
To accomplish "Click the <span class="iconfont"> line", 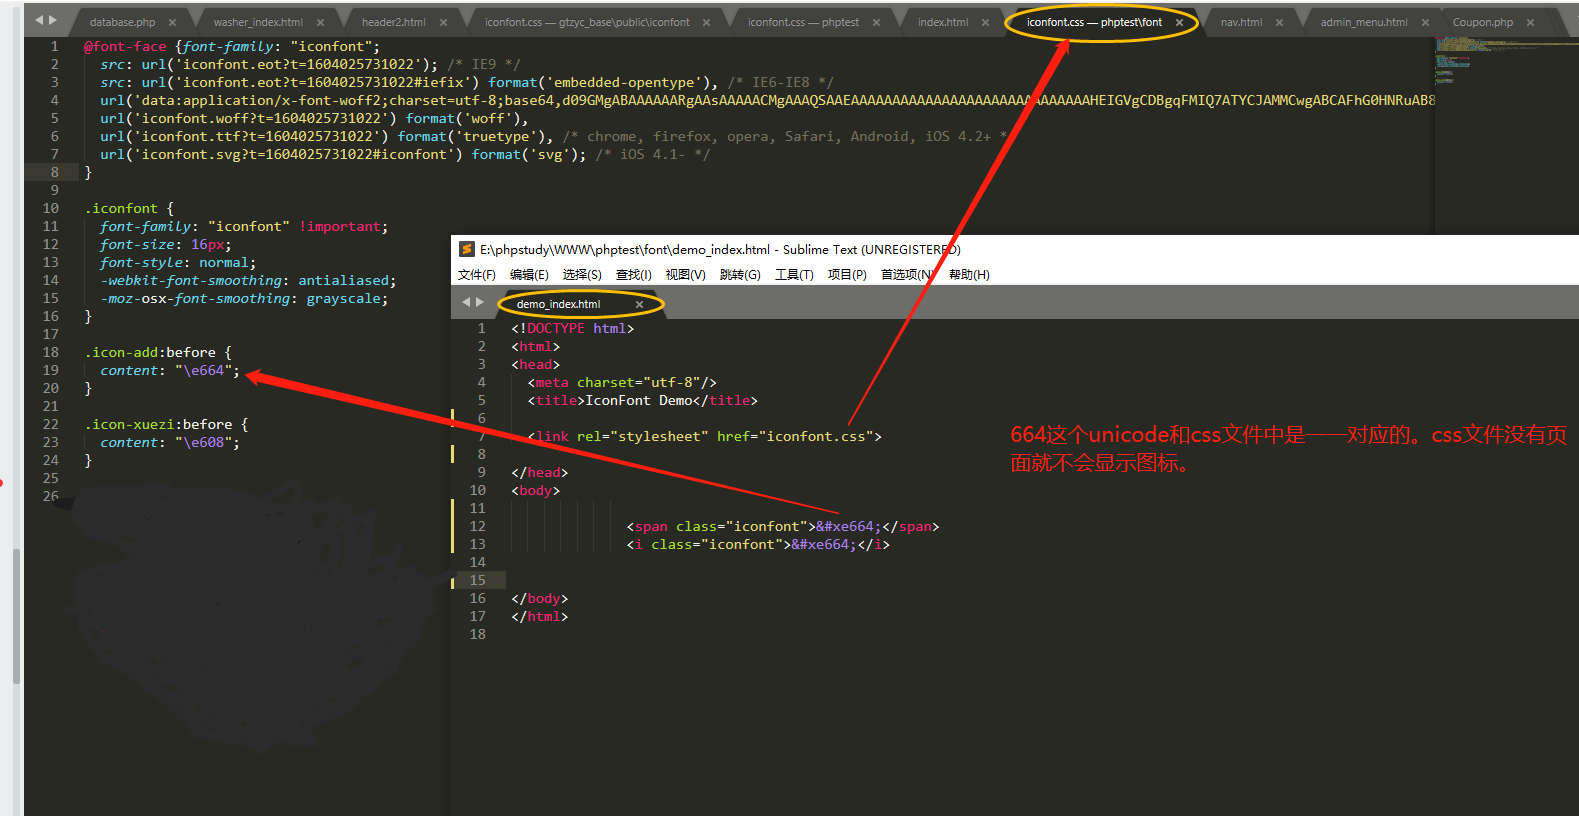I will click(783, 526).
